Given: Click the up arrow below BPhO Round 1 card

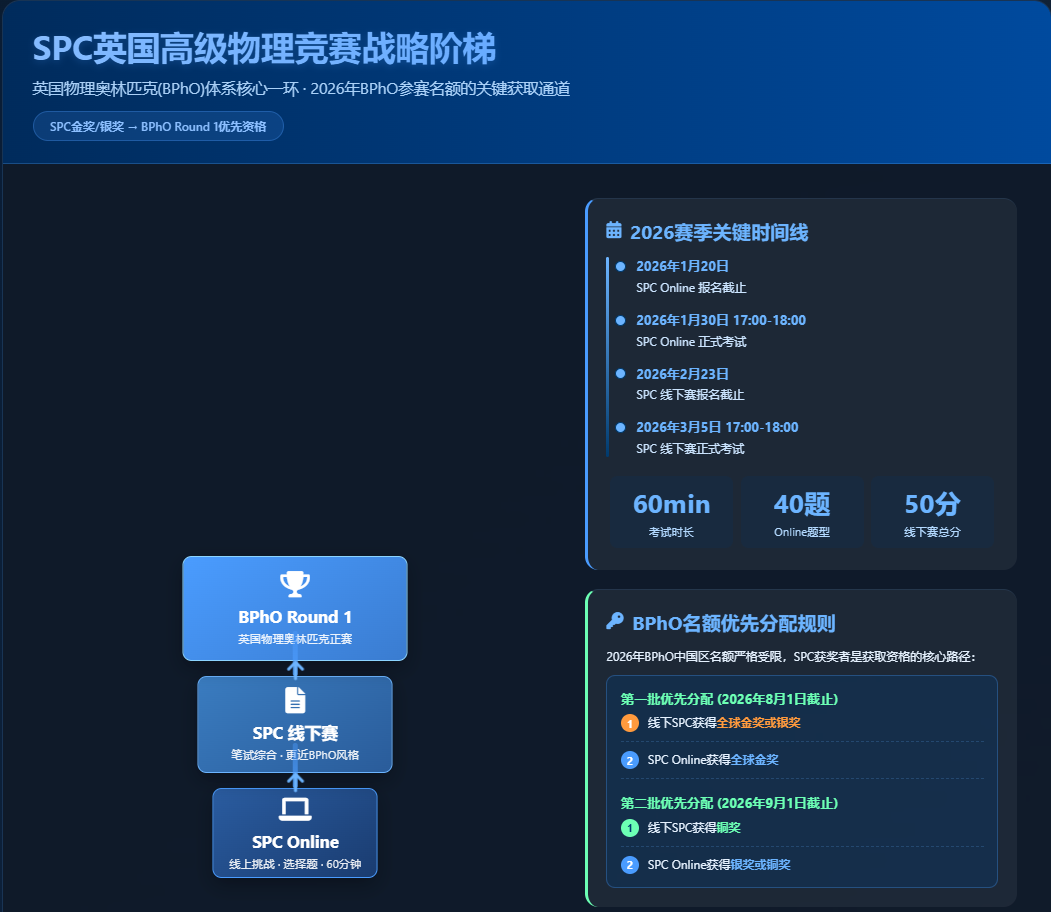Looking at the screenshot, I should point(294,668).
